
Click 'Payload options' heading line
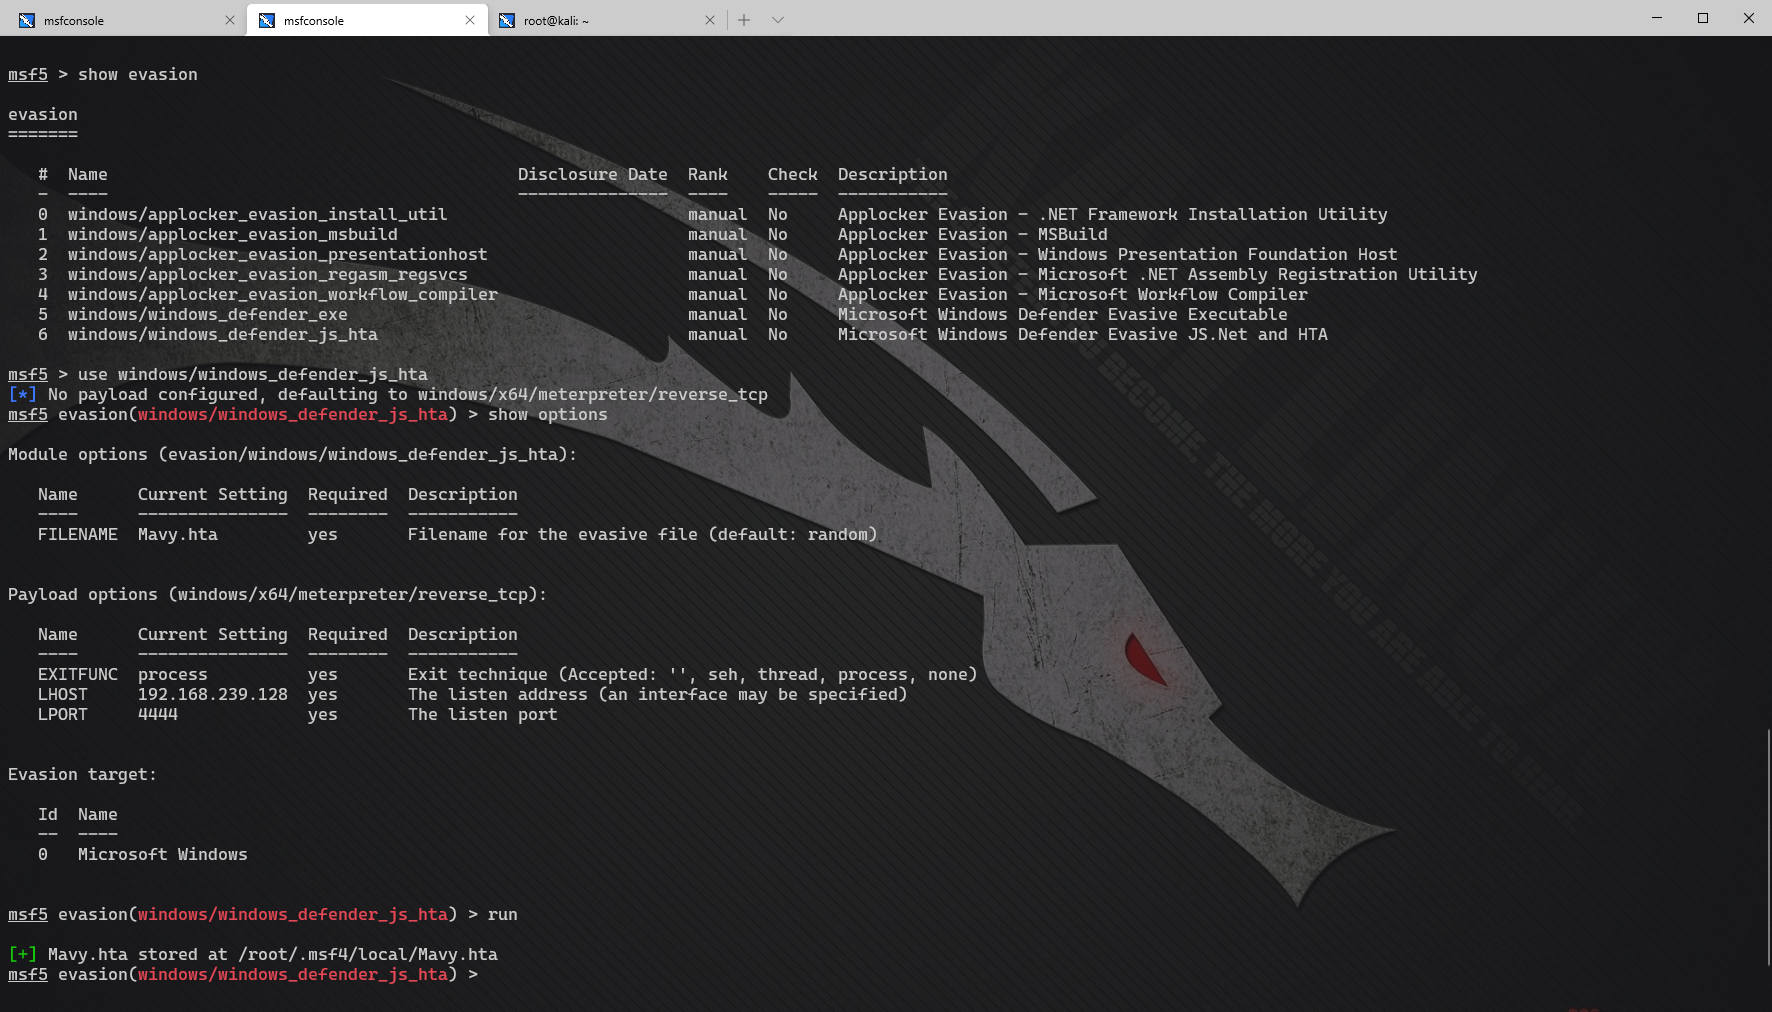click(277, 595)
